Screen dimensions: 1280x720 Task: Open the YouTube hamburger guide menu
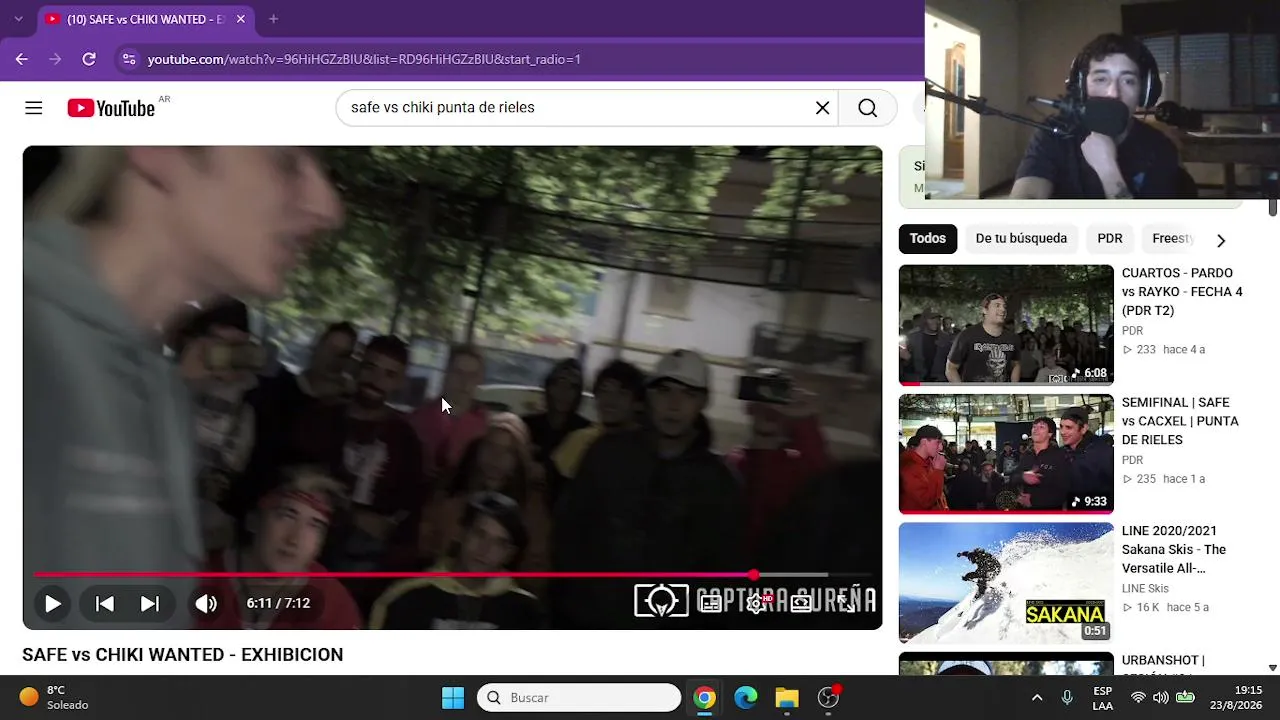click(x=34, y=108)
